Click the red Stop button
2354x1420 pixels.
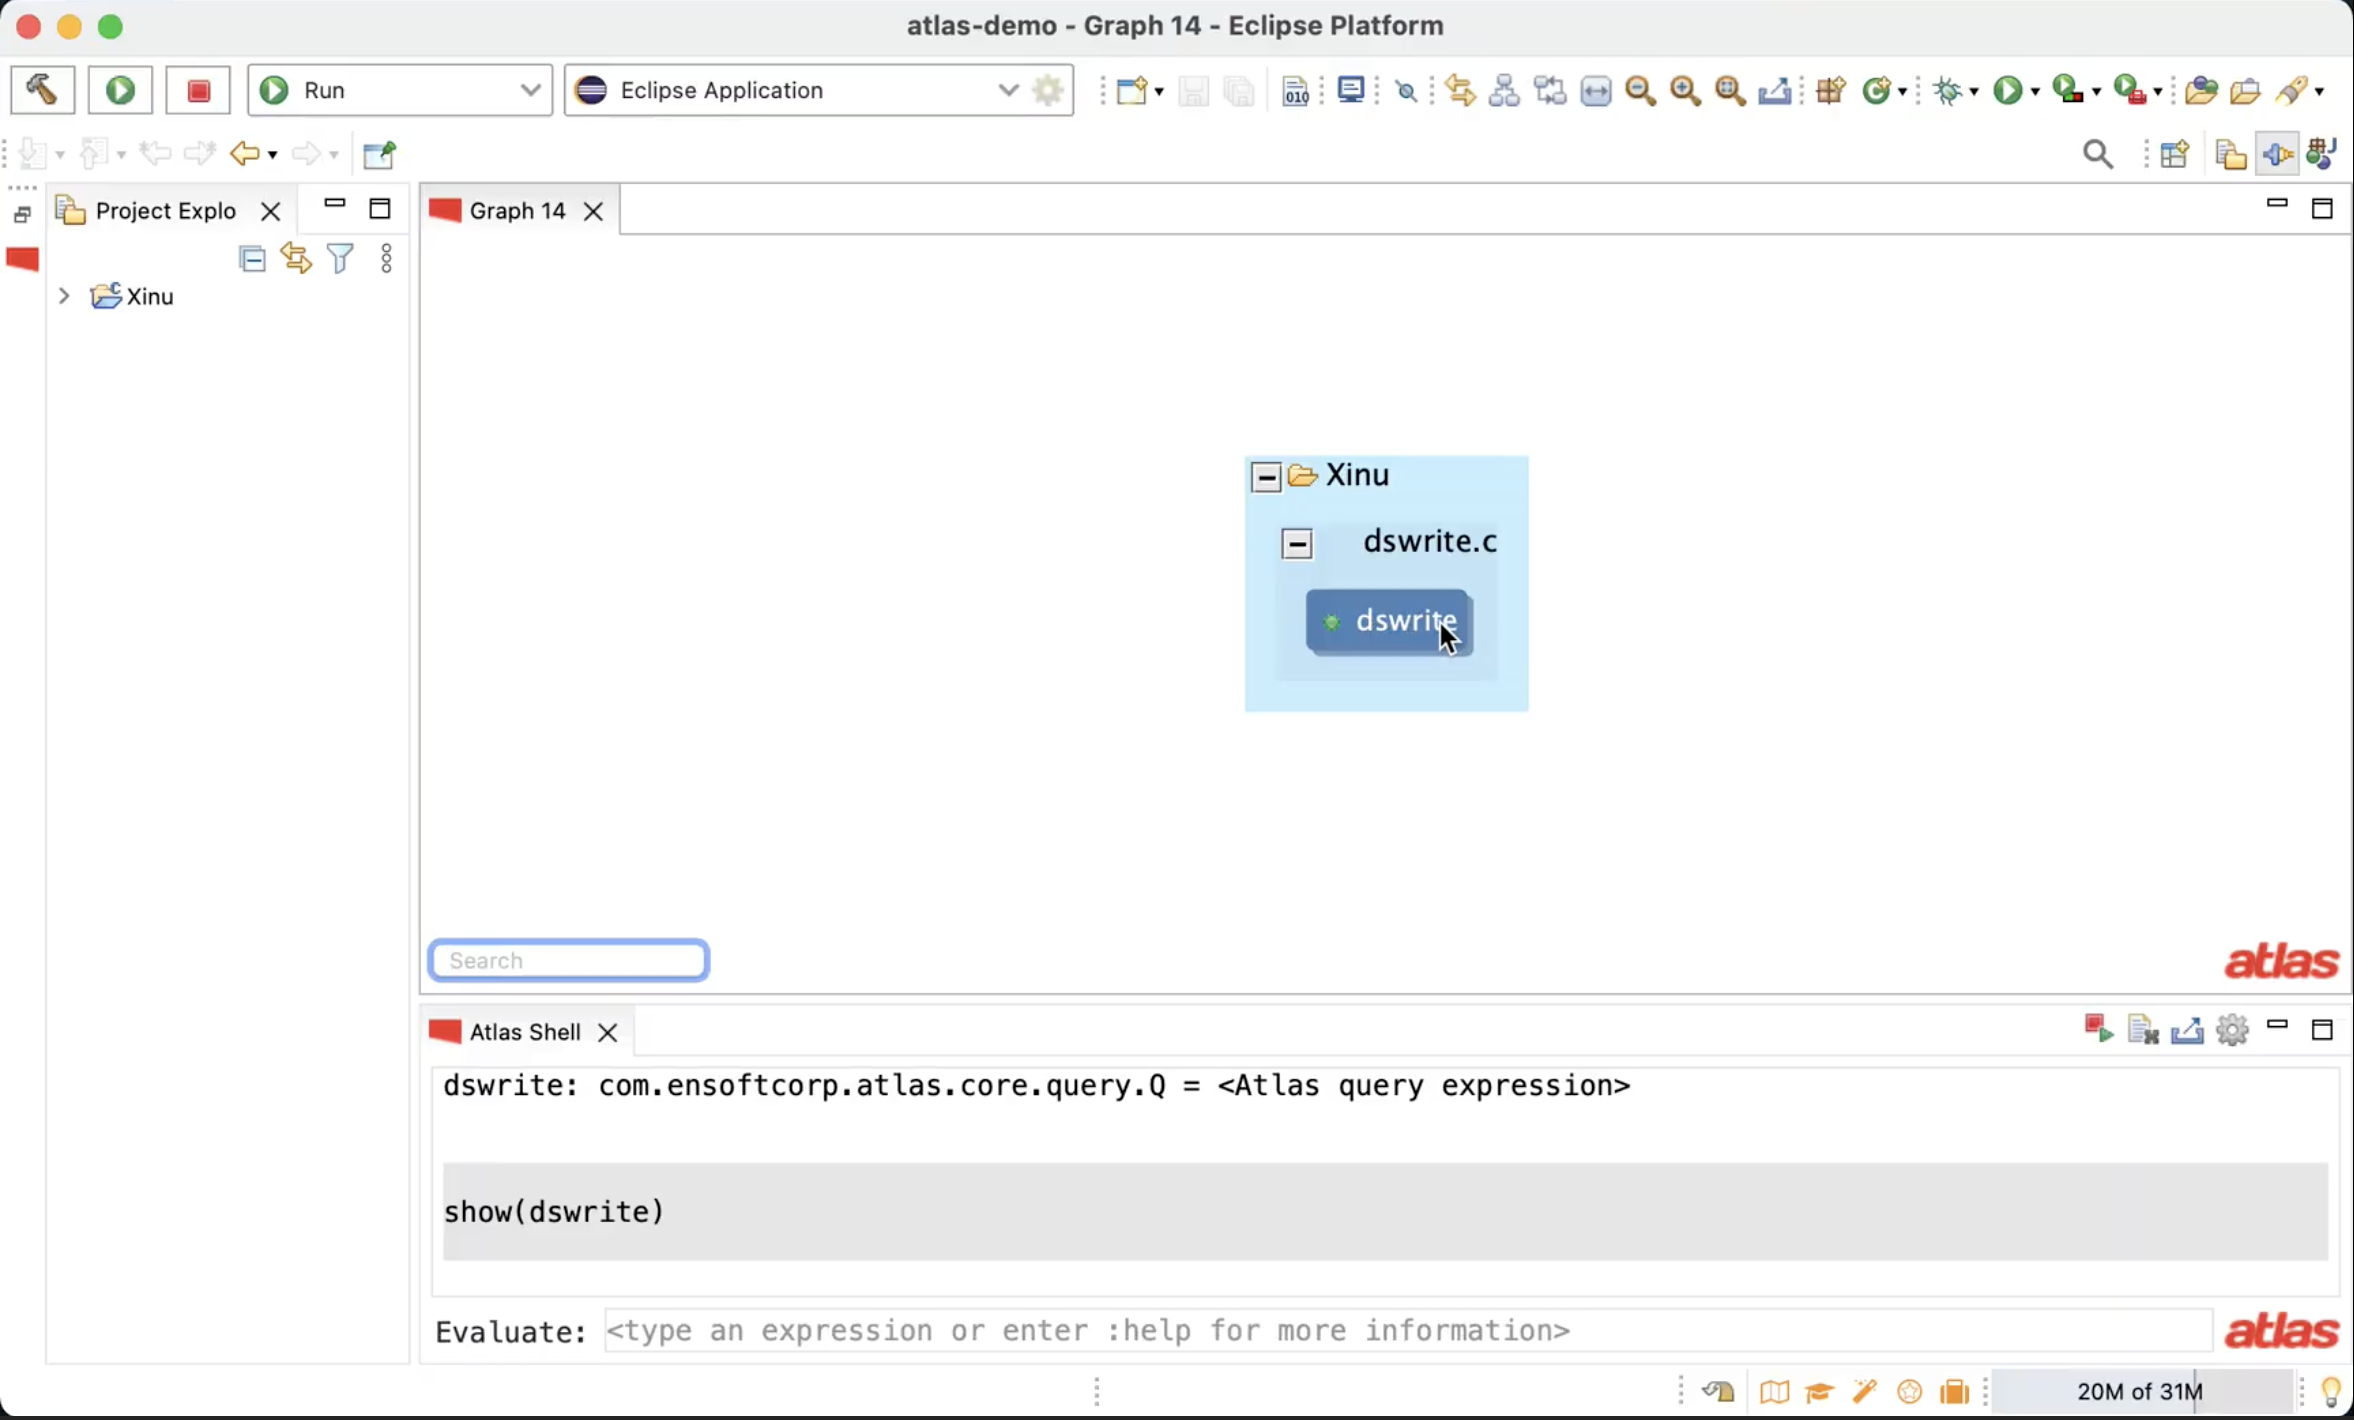pyautogui.click(x=198, y=90)
